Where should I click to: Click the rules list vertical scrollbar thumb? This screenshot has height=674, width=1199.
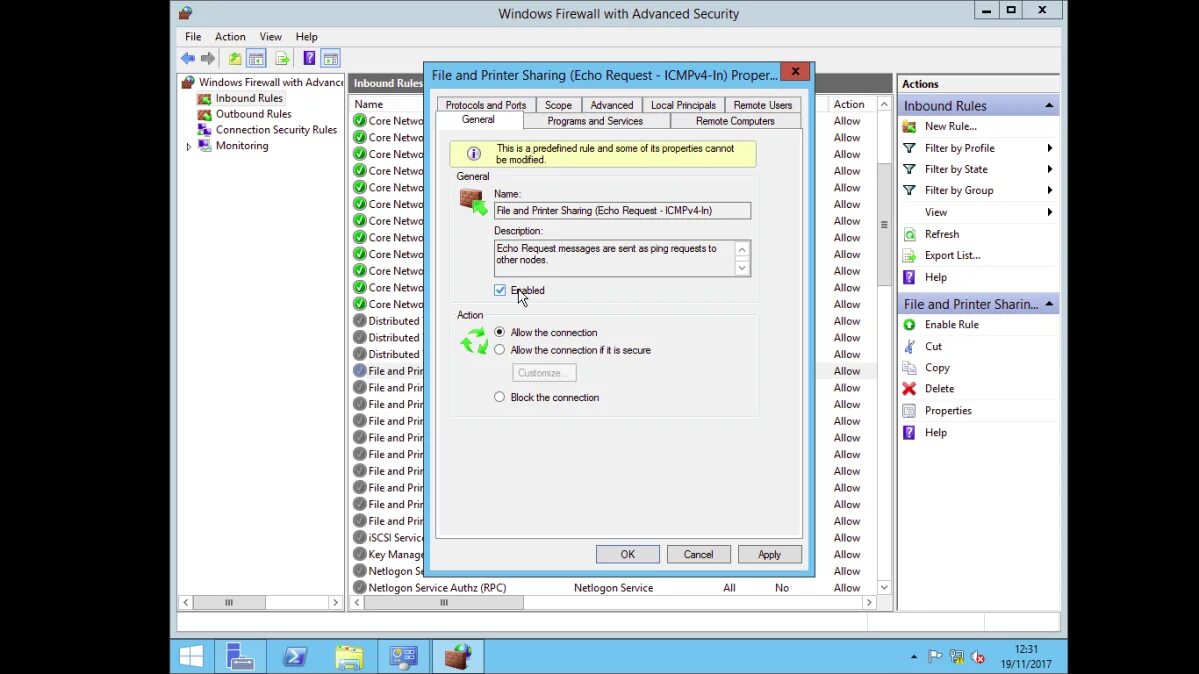(884, 225)
